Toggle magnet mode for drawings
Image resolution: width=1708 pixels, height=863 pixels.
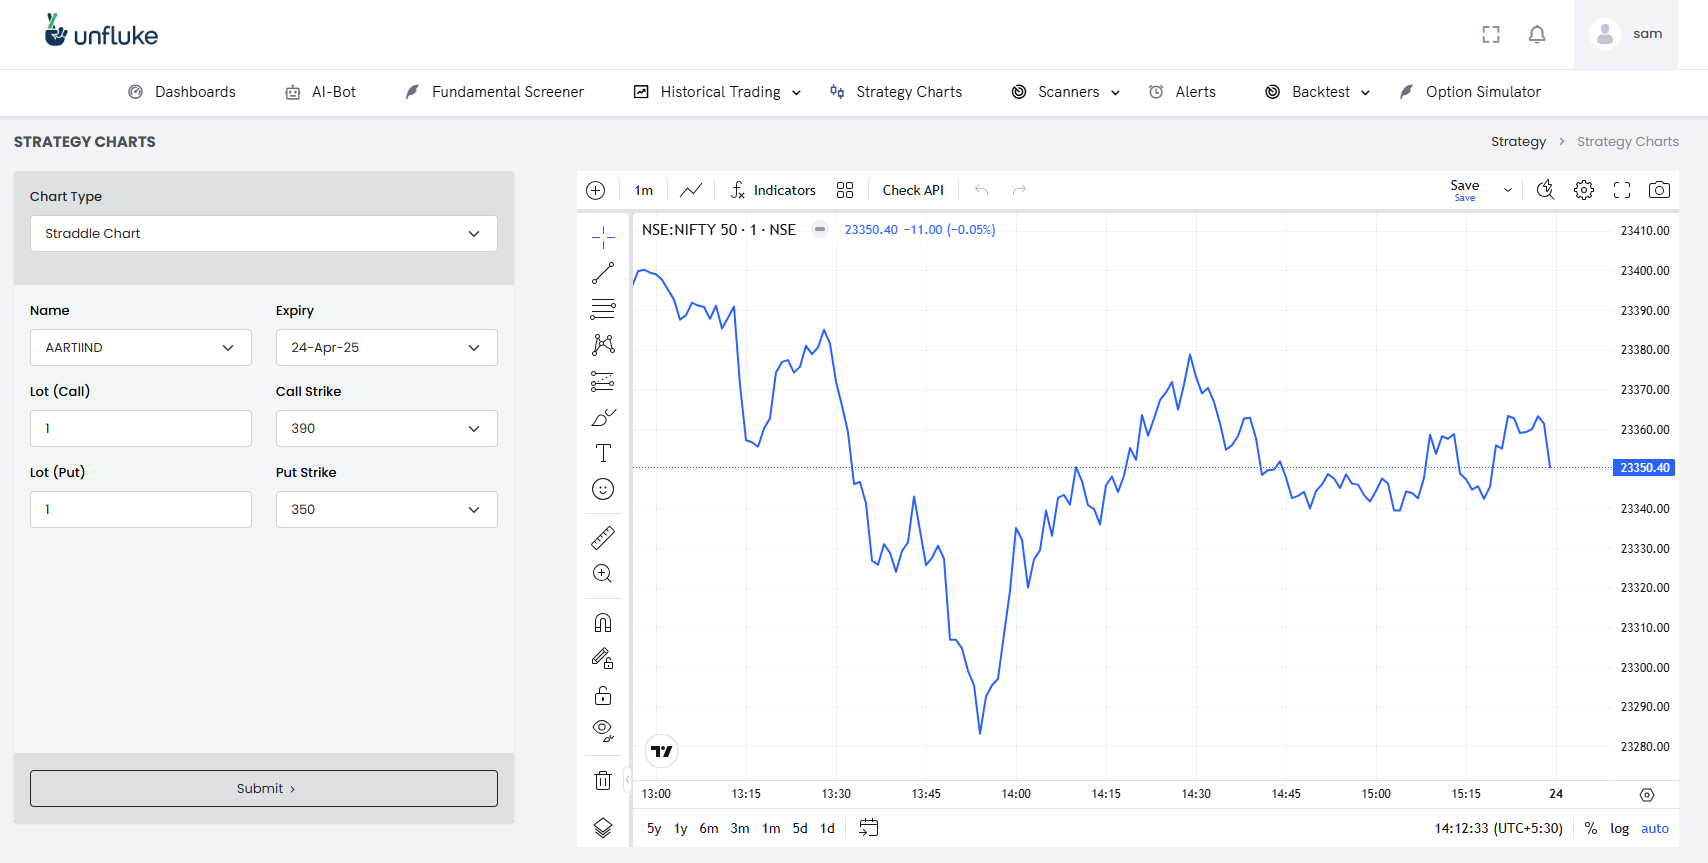coord(603,623)
